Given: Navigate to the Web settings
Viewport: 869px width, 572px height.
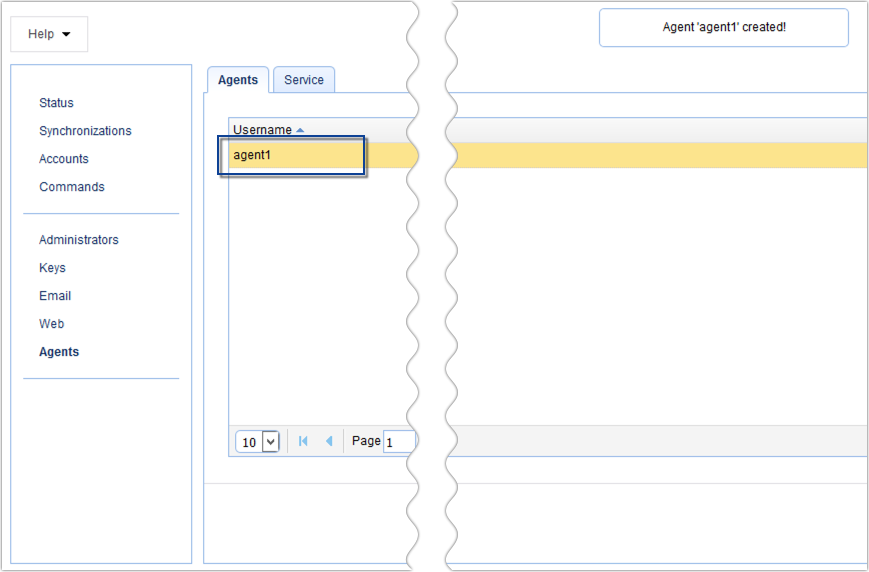Looking at the screenshot, I should [51, 324].
